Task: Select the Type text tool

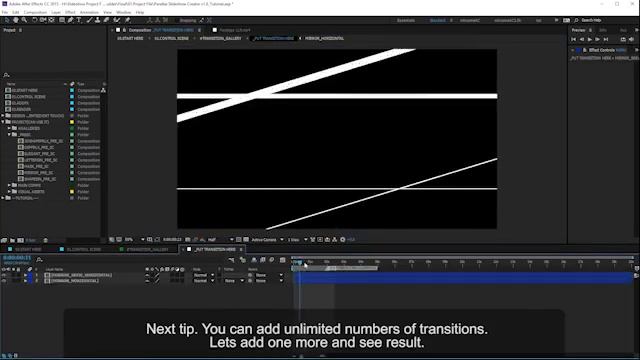Action: (x=79, y=20)
